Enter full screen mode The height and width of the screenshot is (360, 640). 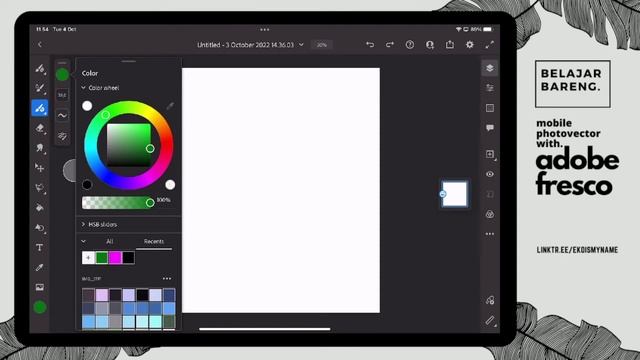(490, 44)
